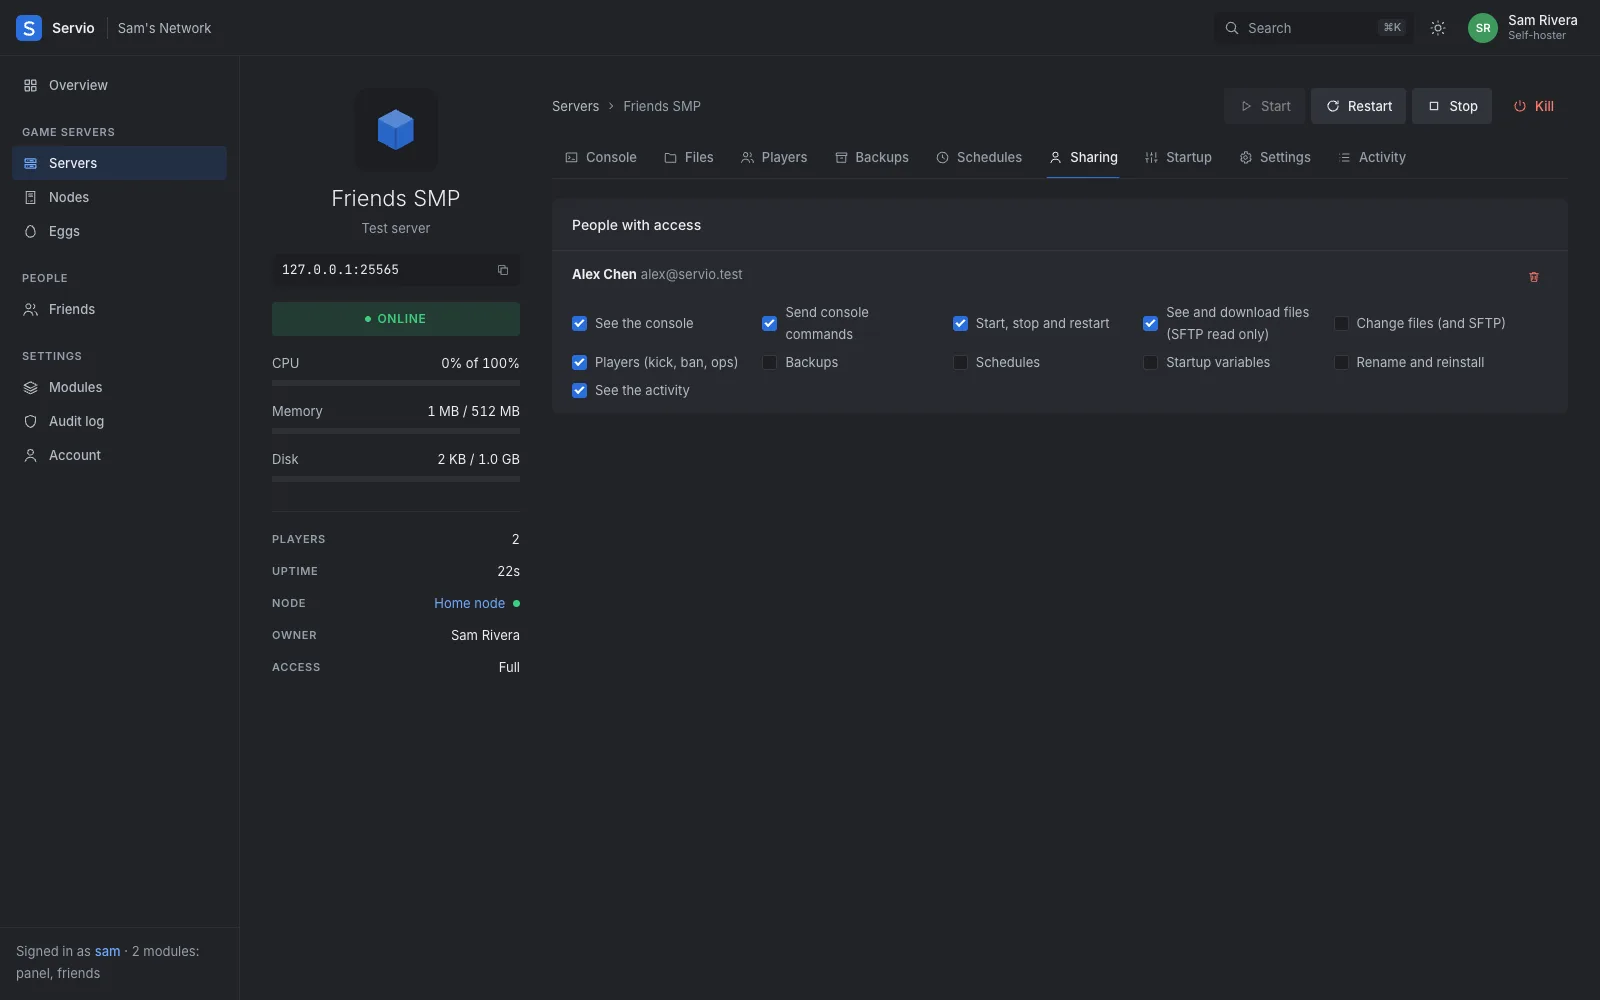Copy the server address 127.0.0.1:25565
Viewport: 1600px width, 1000px height.
[503, 270]
